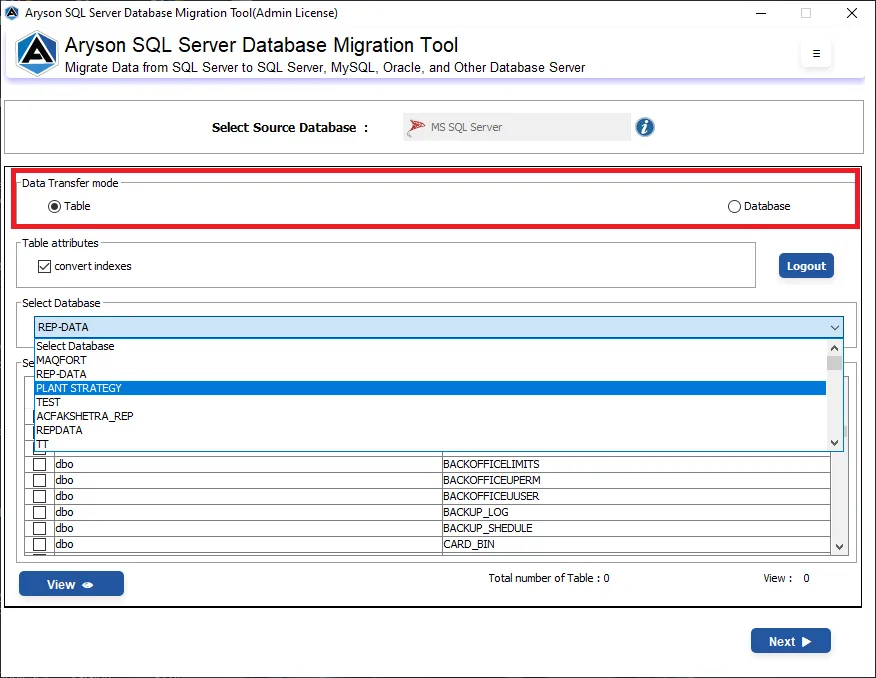Click dbo schema cell in CARD_BIN row
The width and height of the screenshot is (876, 678).
[x=248, y=544]
